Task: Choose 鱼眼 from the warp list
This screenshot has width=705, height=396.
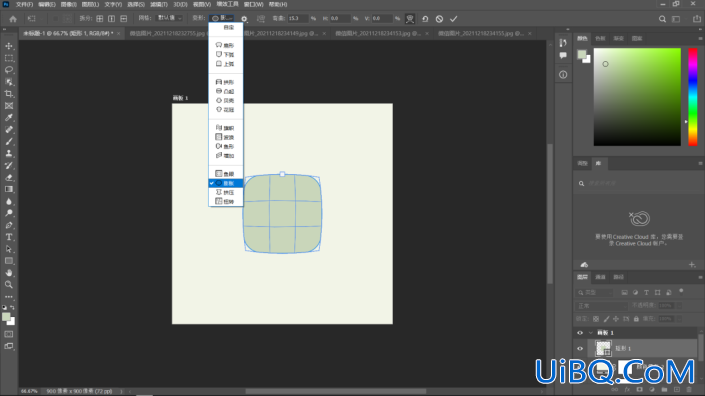Action: click(226, 174)
